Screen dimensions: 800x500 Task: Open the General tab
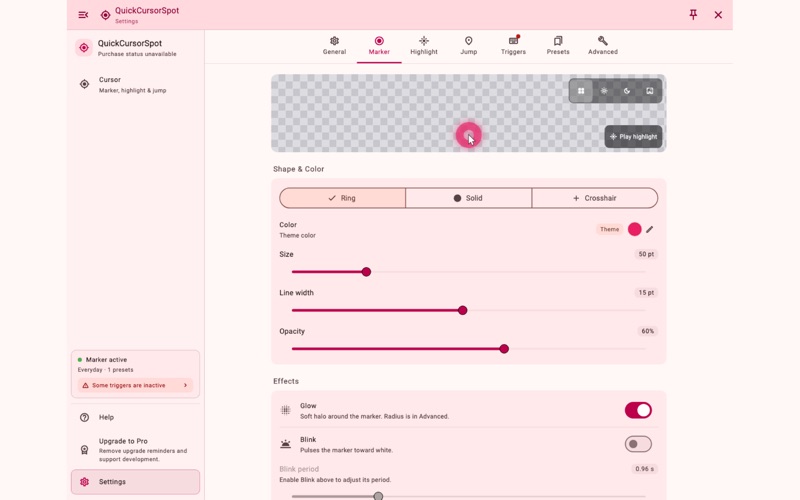click(334, 45)
